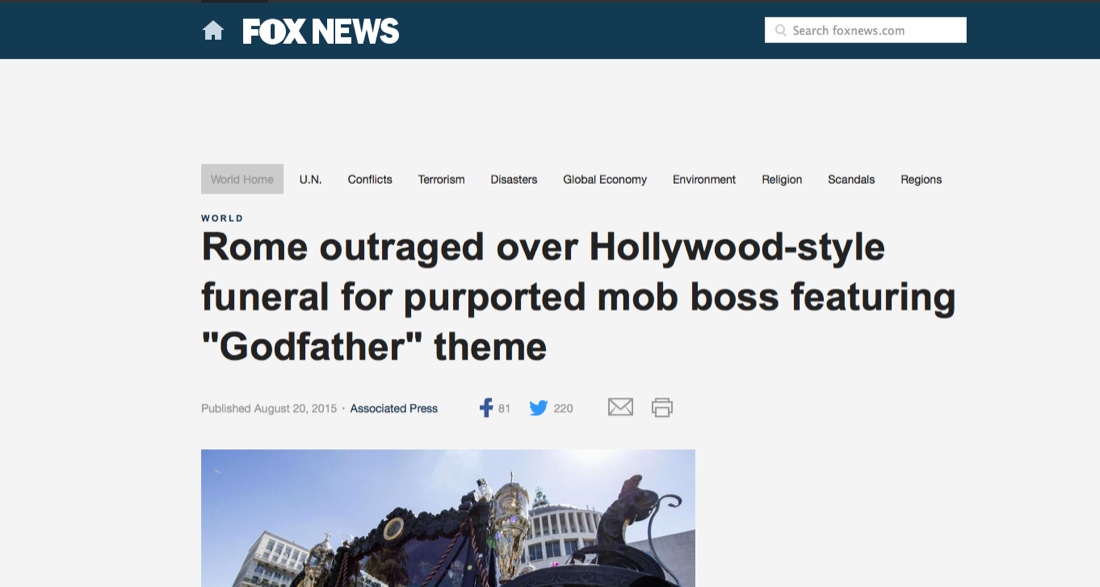Go to the Fox News home icon
The width and height of the screenshot is (1100, 587).
tap(213, 31)
